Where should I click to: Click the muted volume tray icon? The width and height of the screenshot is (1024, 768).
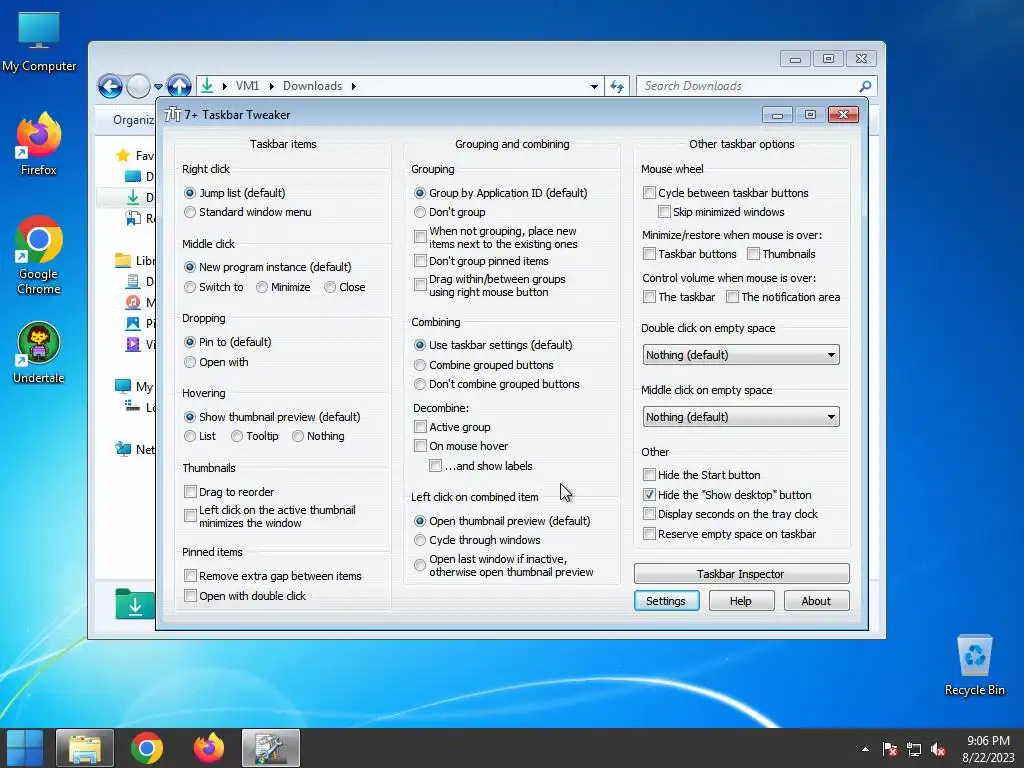[x=938, y=749]
